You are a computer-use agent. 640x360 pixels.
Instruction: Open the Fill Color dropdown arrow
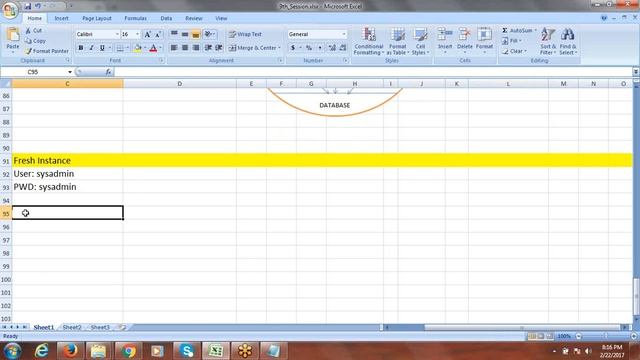pyautogui.click(x=145, y=48)
